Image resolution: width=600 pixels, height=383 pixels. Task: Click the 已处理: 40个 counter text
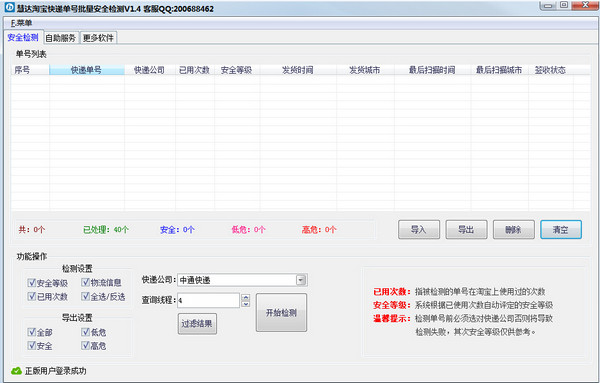(106, 230)
